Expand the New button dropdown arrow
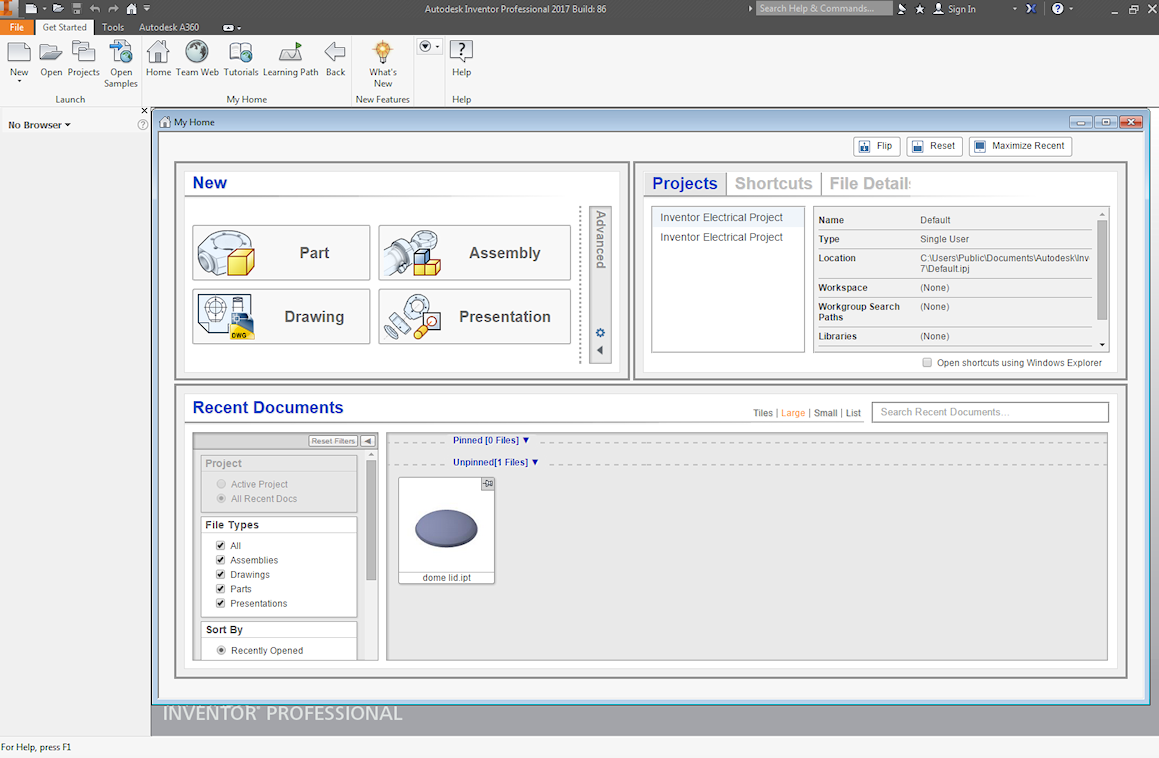 [19, 81]
